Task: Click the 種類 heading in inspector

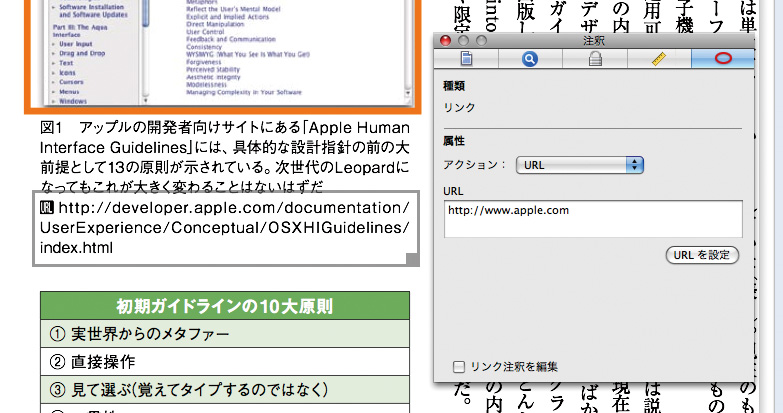Action: pyautogui.click(x=454, y=86)
